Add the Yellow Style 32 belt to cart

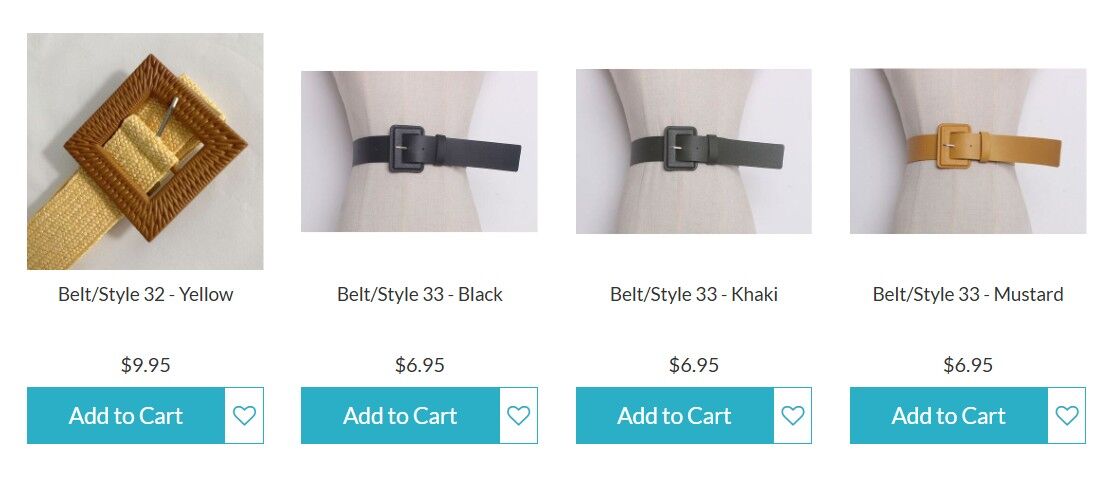[126, 416]
